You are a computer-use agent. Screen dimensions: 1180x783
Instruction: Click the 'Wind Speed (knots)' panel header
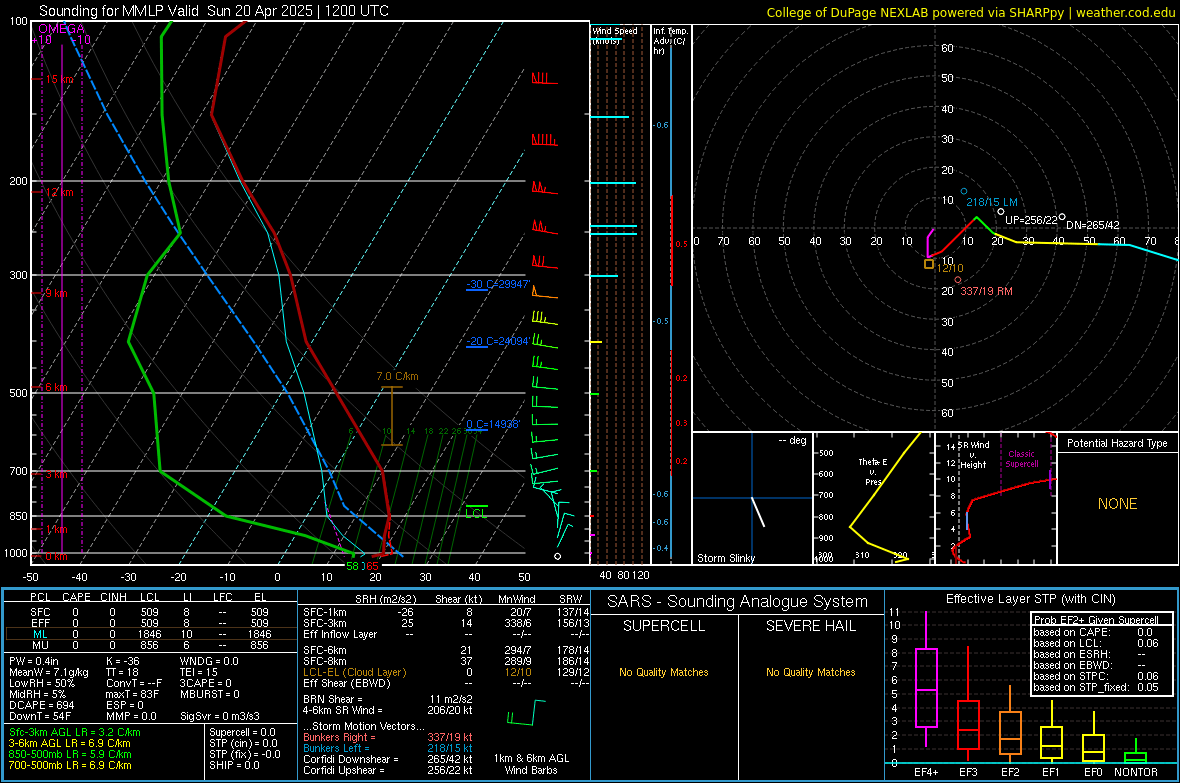click(x=615, y=35)
